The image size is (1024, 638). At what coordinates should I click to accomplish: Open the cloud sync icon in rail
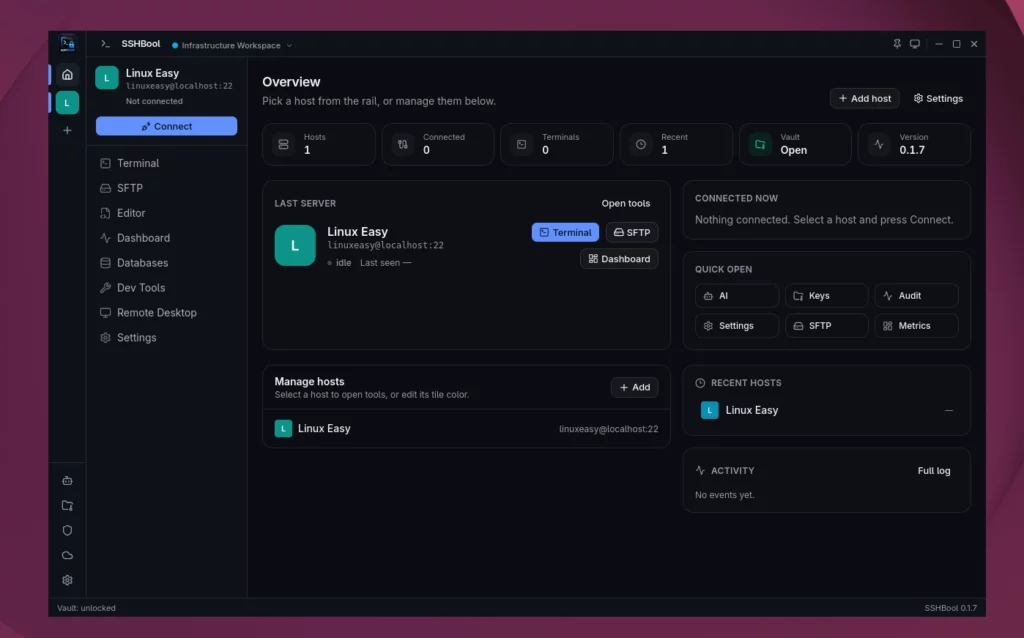point(67,555)
